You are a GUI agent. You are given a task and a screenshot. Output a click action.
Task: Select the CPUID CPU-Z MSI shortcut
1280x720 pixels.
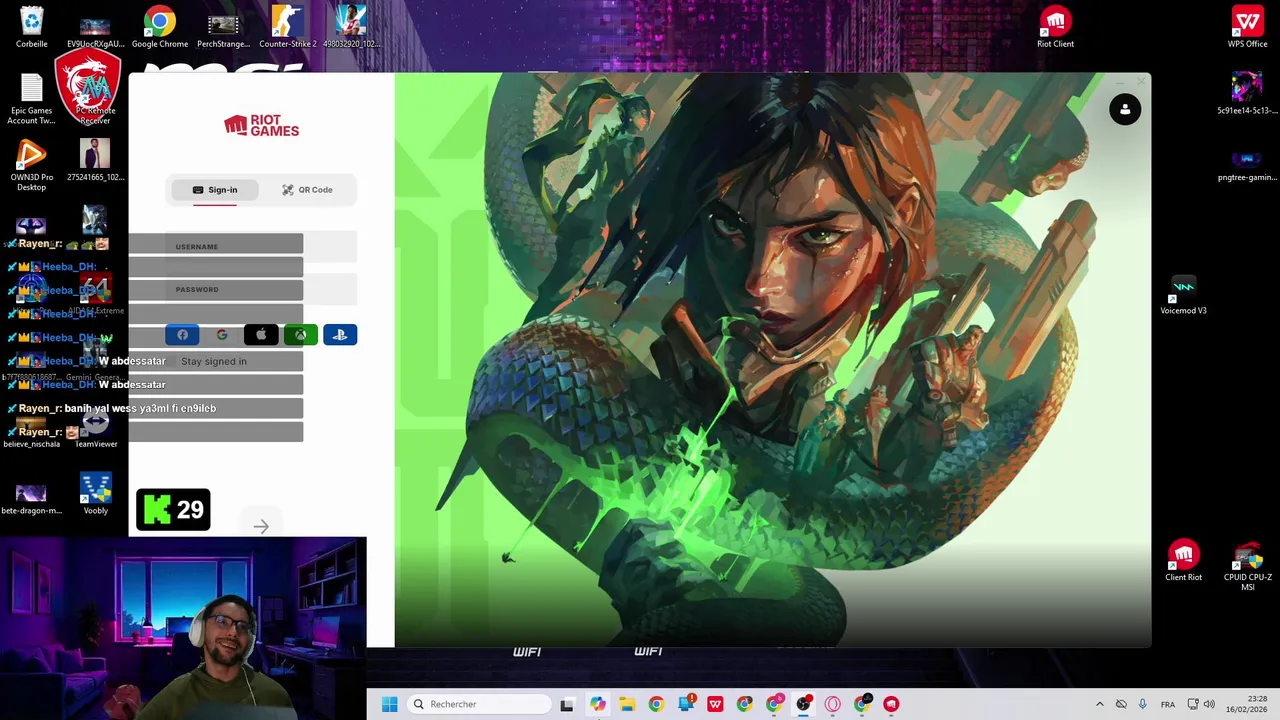(x=1248, y=566)
